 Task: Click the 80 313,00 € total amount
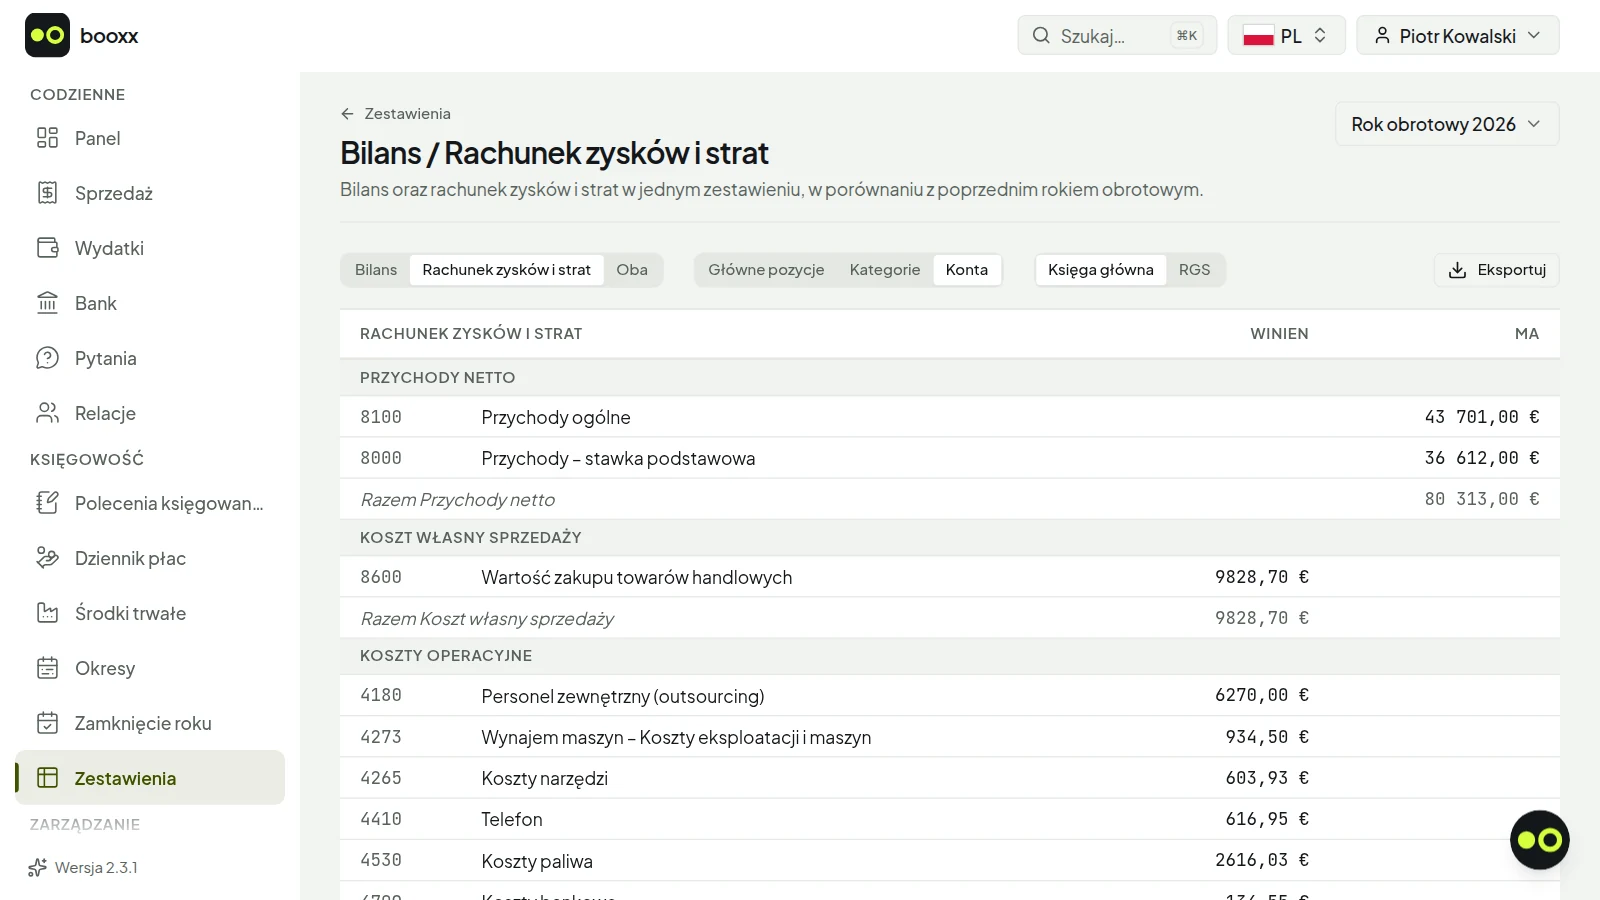pos(1482,499)
